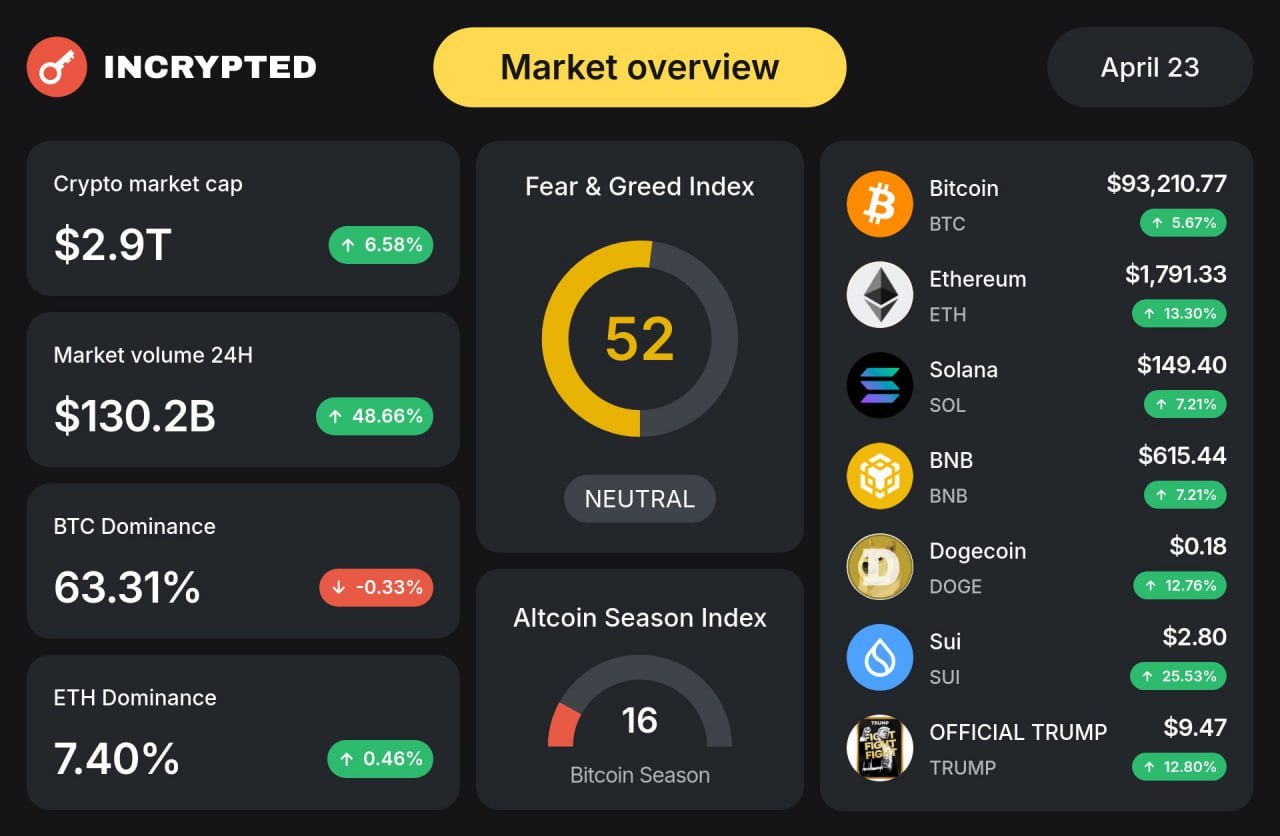Open the Solana logo icon
Image resolution: width=1280 pixels, height=836 pixels.
[x=880, y=385]
